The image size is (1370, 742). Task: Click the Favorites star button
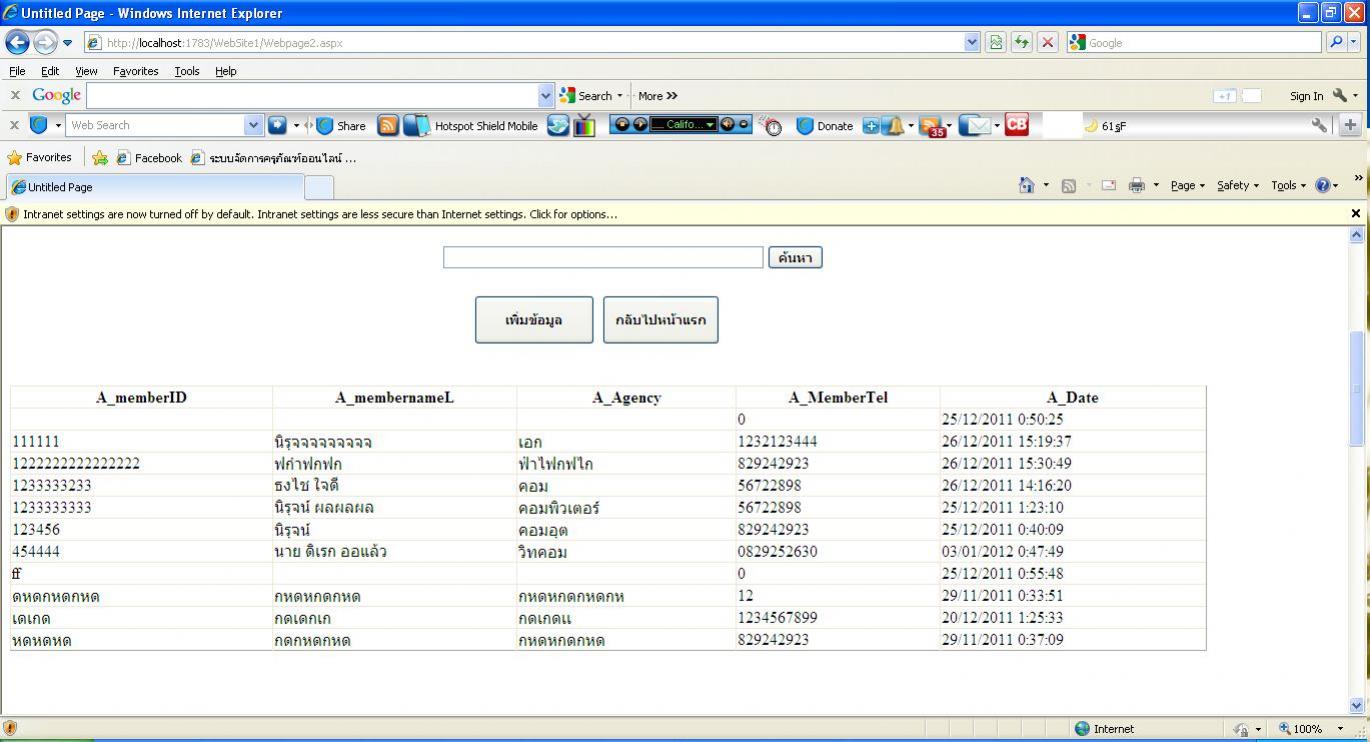click(x=39, y=158)
